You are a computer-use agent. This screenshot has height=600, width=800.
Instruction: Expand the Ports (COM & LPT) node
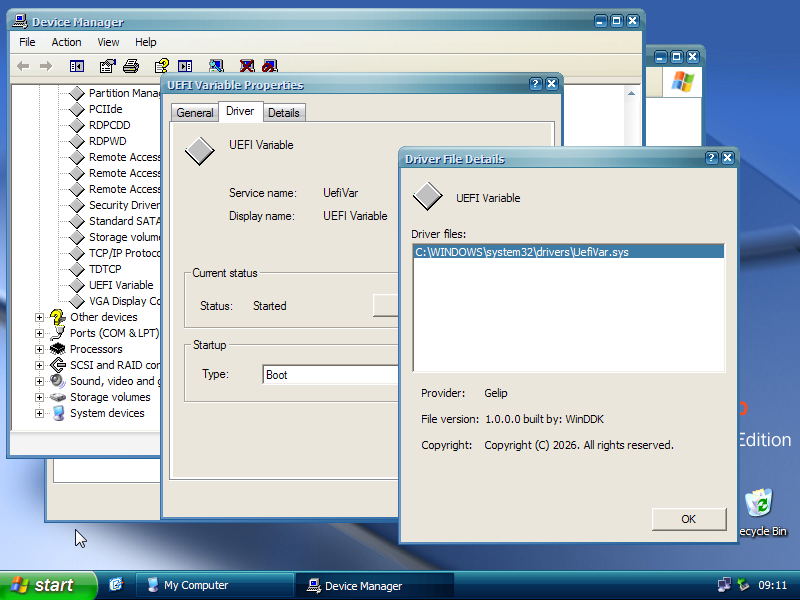point(39,333)
